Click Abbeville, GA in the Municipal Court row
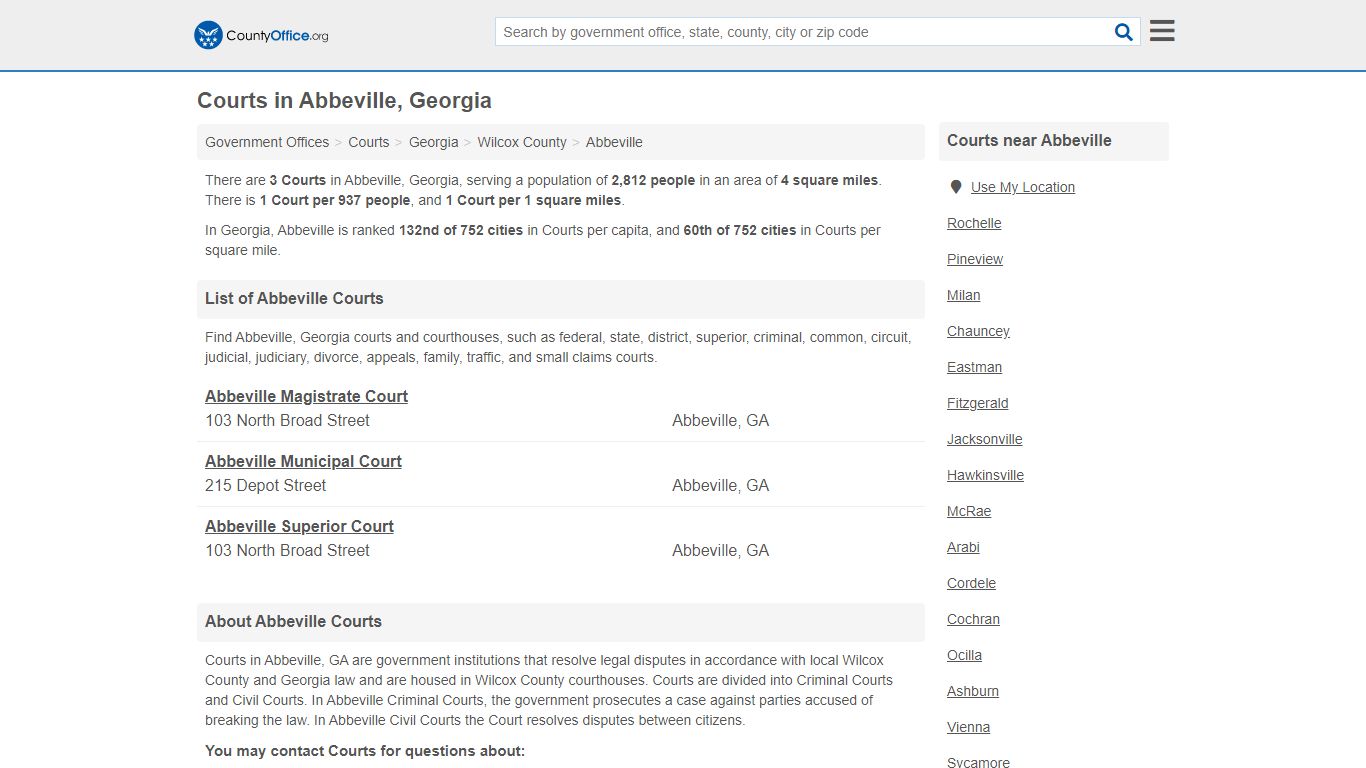 720,485
